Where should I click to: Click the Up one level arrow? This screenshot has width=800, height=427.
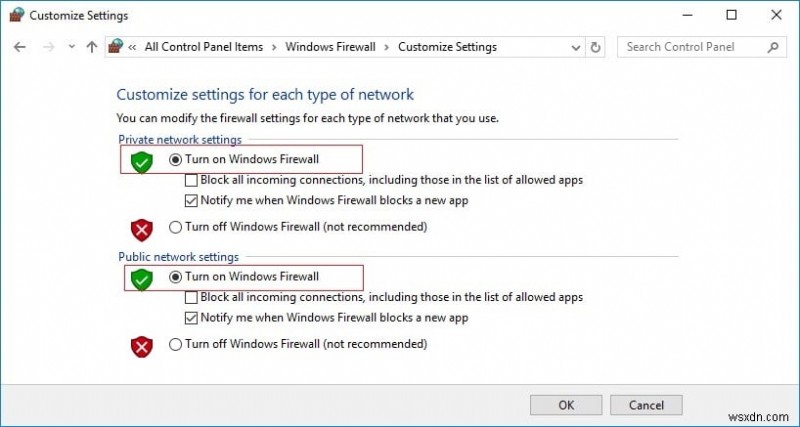[x=92, y=47]
